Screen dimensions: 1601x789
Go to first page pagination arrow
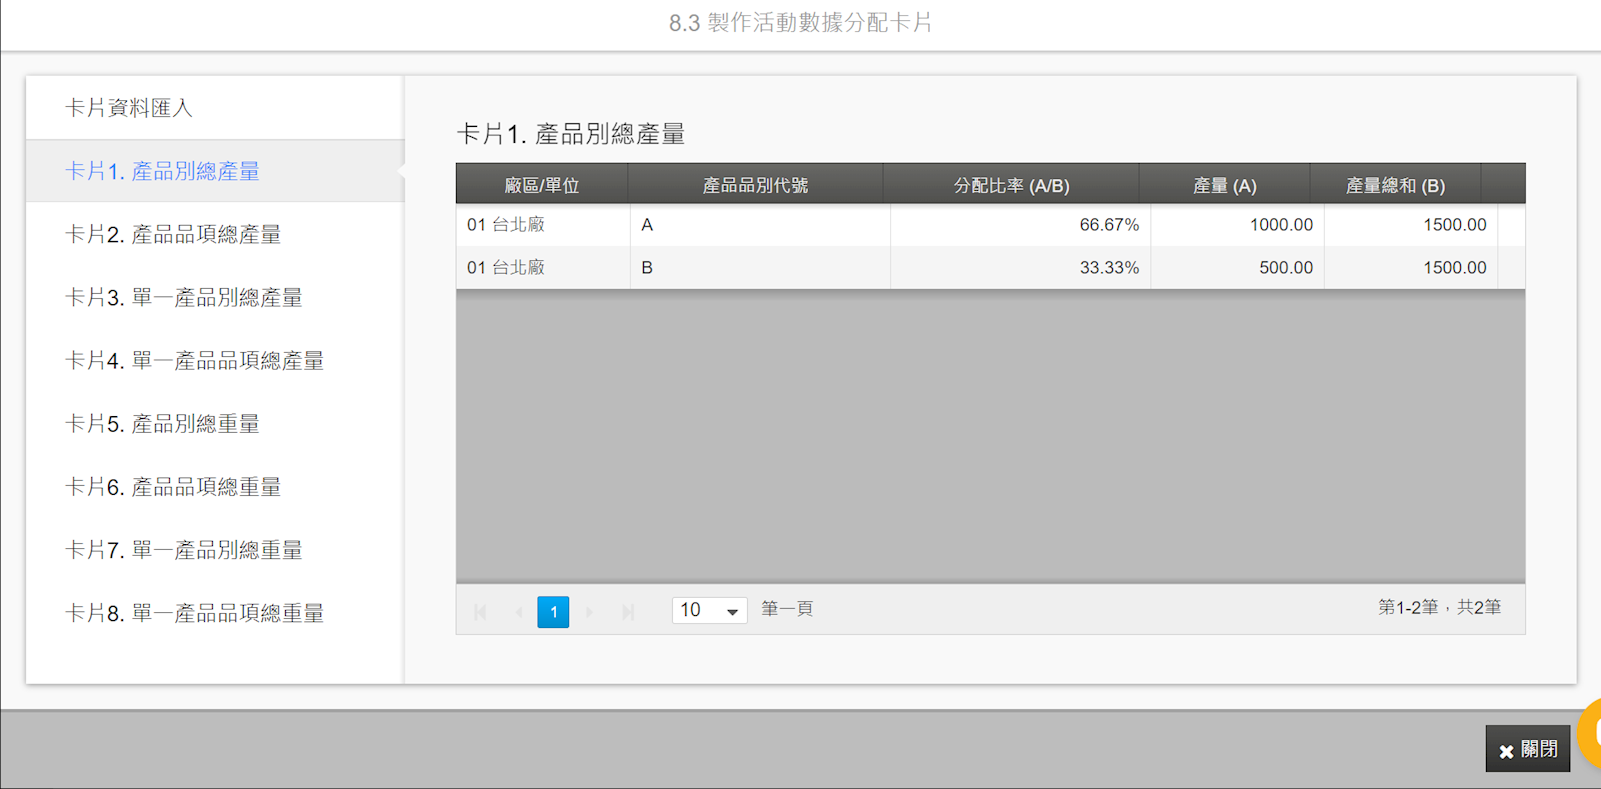coord(481,611)
